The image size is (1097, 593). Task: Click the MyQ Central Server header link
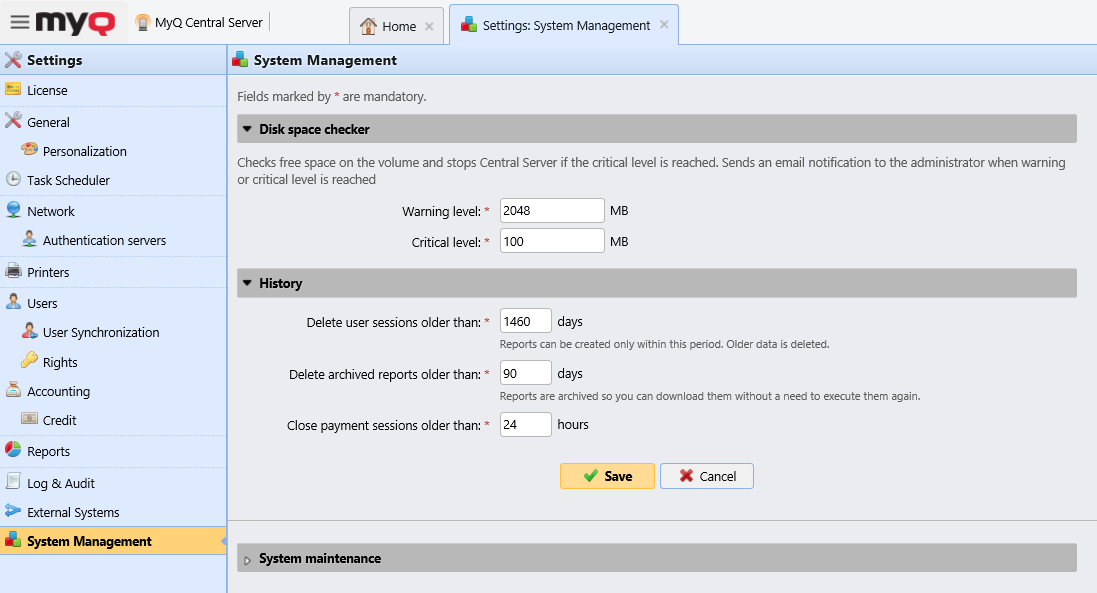198,21
